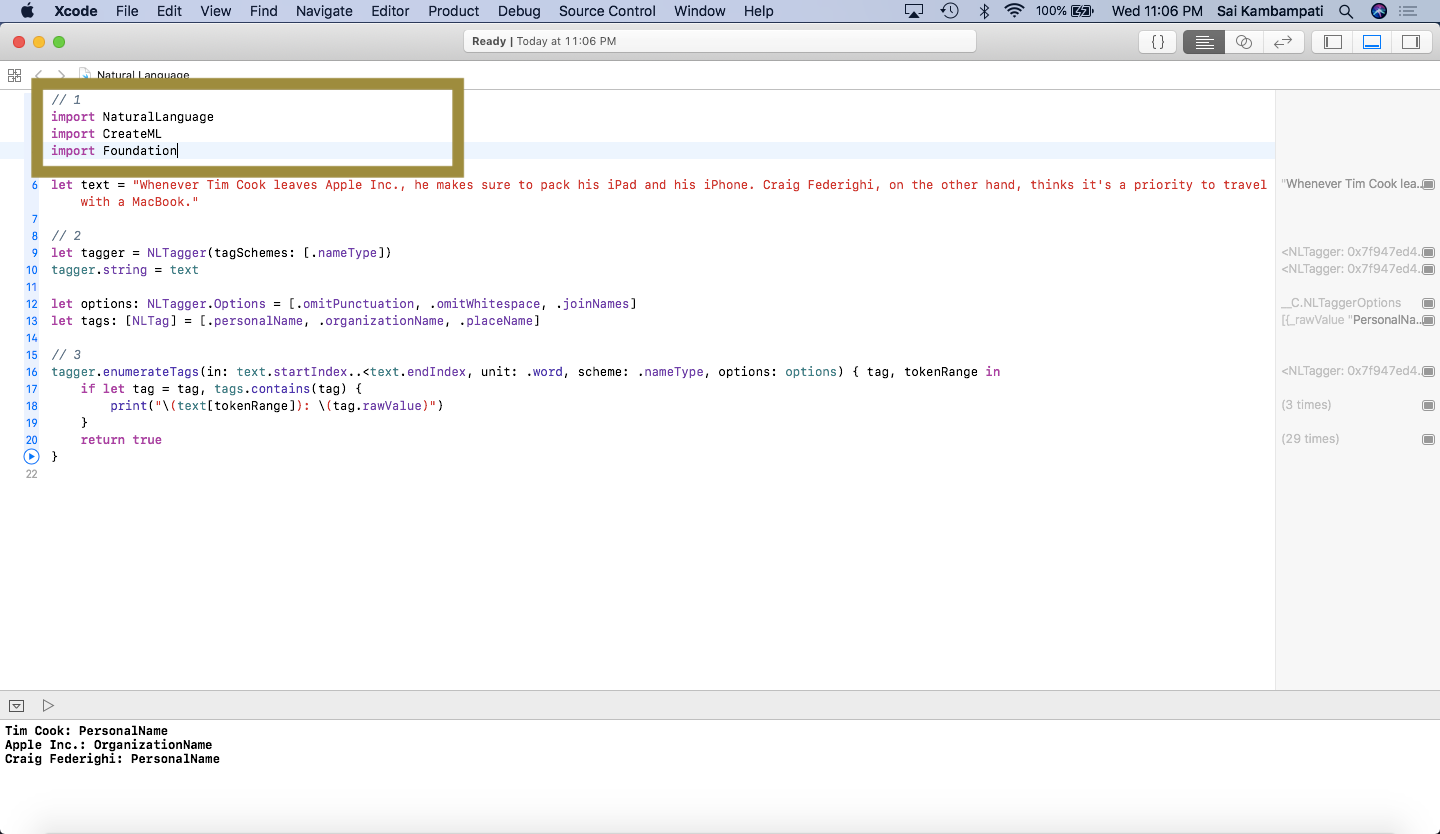Show Quick Look result for the text string
The image size is (1440, 834).
pyautogui.click(x=1428, y=185)
